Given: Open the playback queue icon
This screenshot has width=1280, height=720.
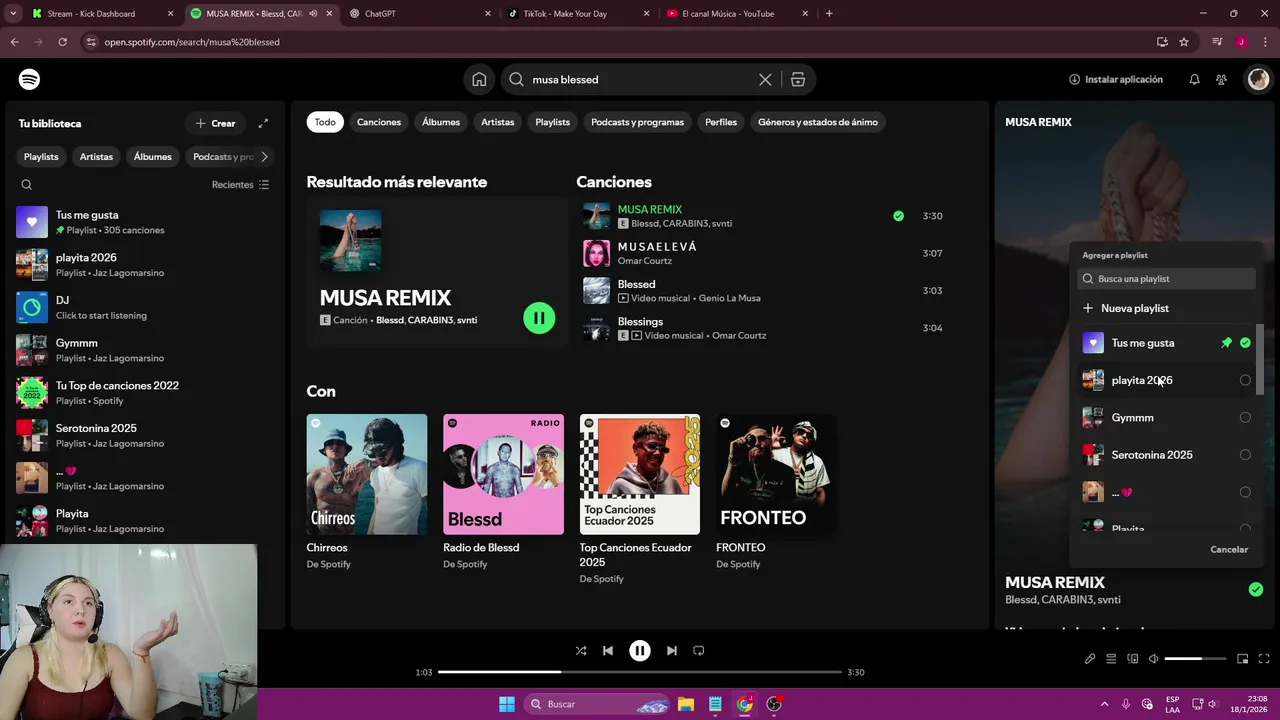Looking at the screenshot, I should pyautogui.click(x=1111, y=659).
